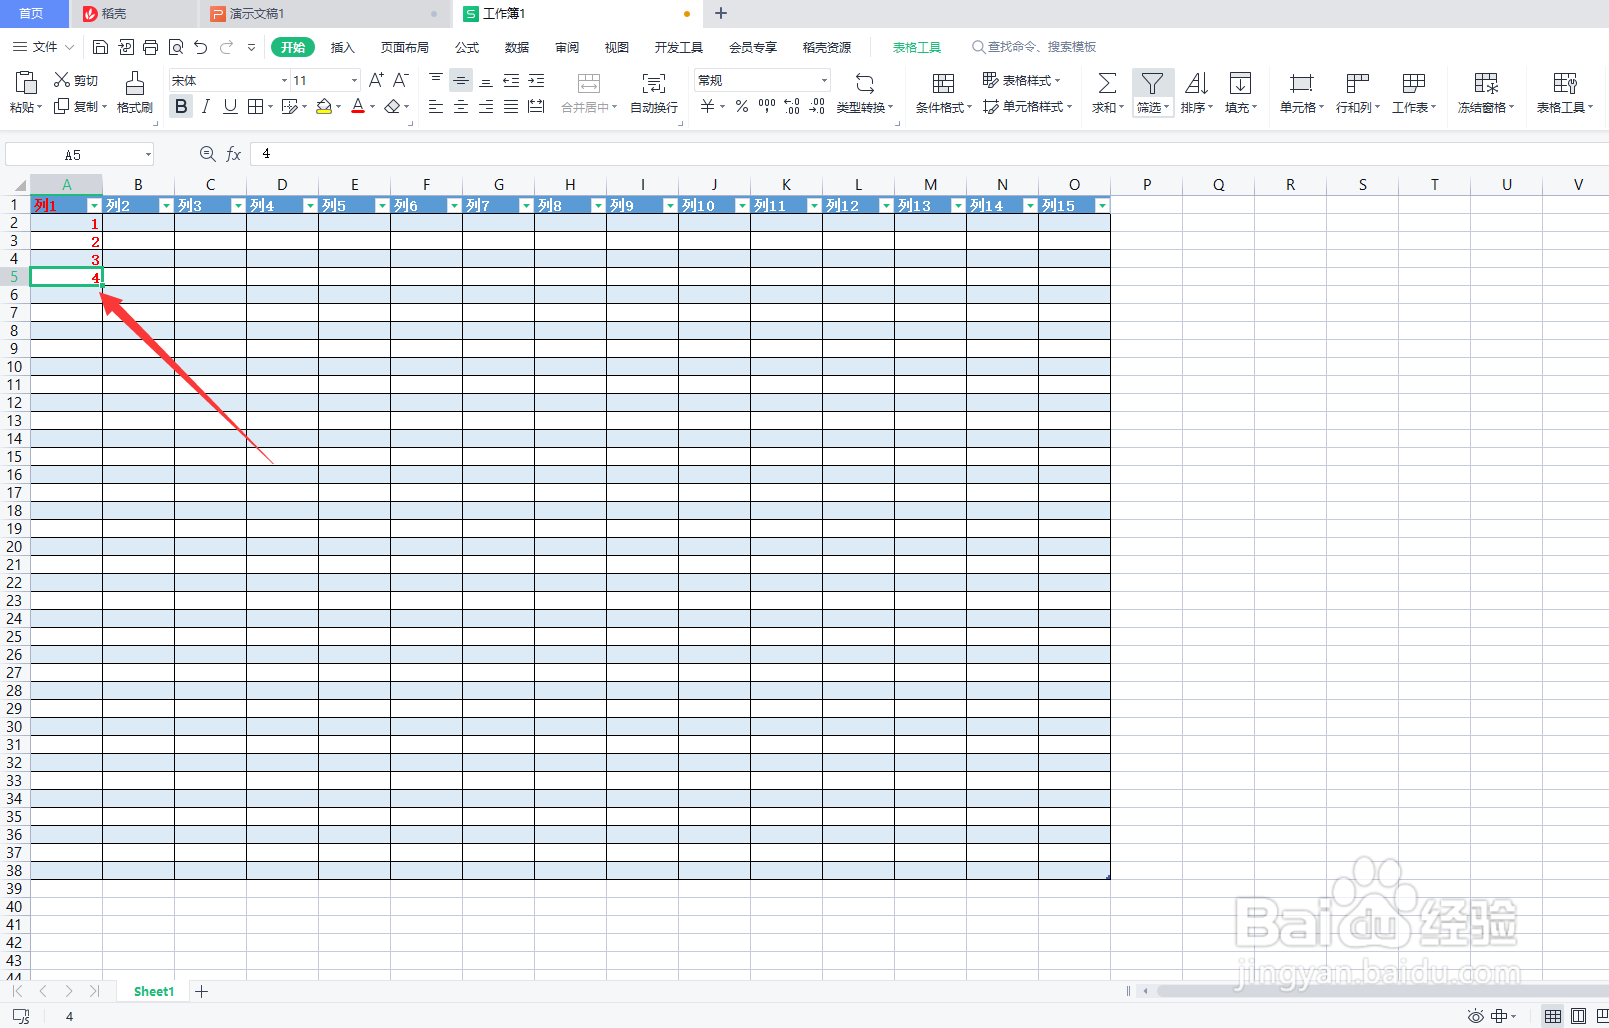Expand the Name Box dropdown arrow
This screenshot has width=1609, height=1028.
pyautogui.click(x=148, y=154)
